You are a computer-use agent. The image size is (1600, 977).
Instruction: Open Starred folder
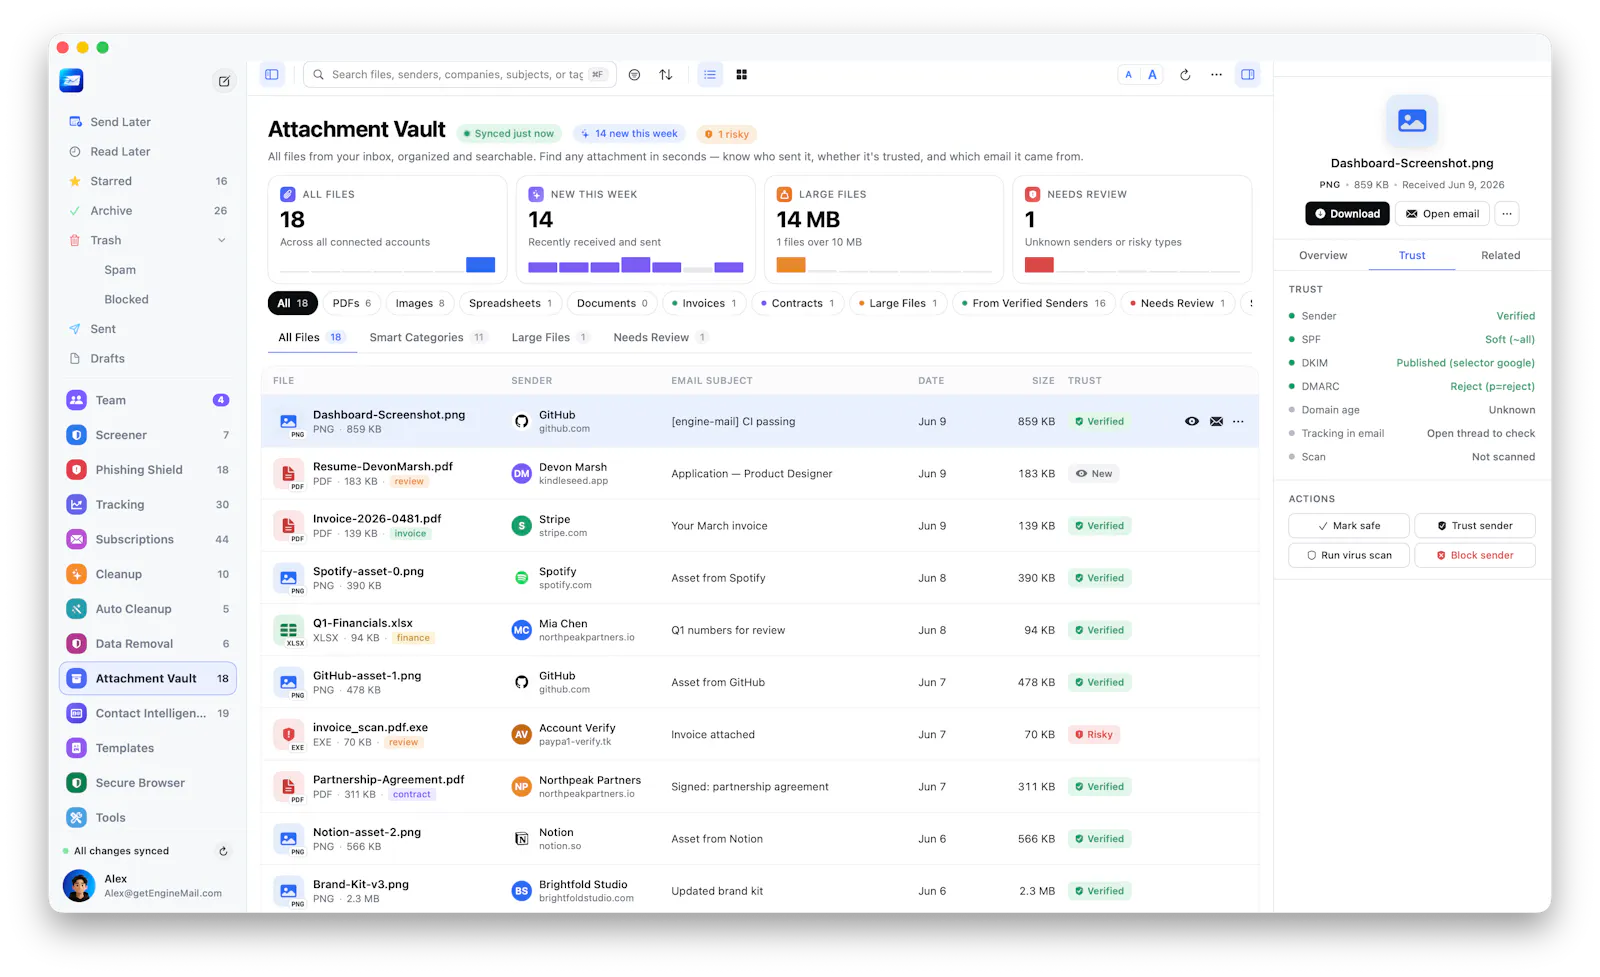click(x=148, y=181)
